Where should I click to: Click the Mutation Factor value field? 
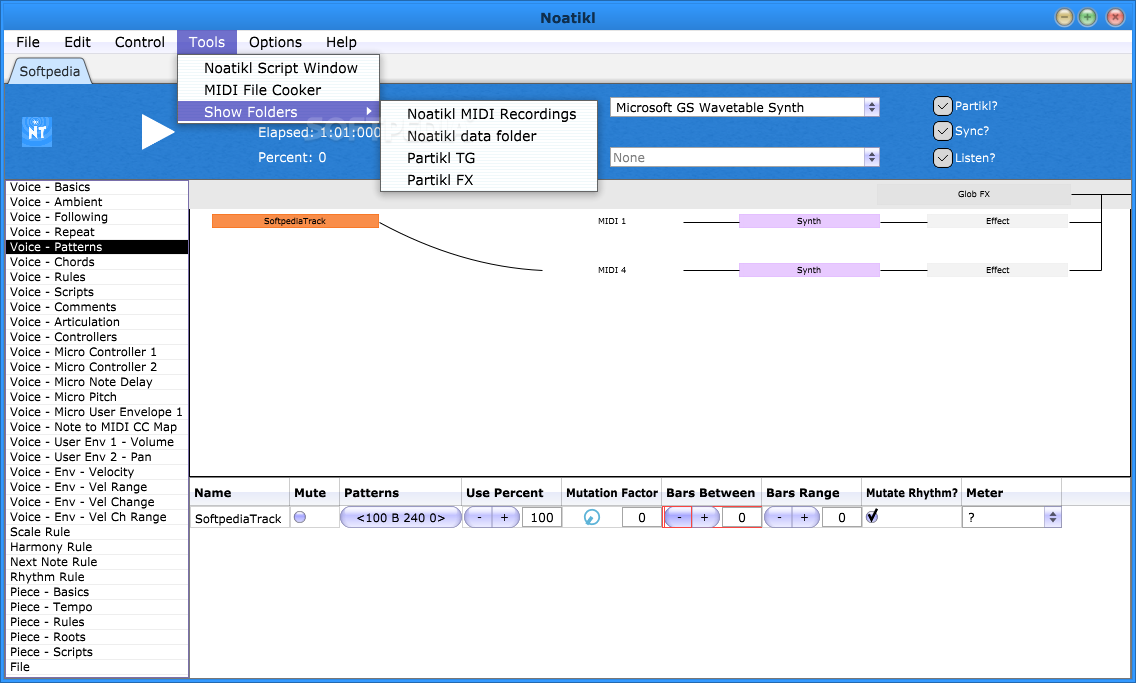point(641,517)
